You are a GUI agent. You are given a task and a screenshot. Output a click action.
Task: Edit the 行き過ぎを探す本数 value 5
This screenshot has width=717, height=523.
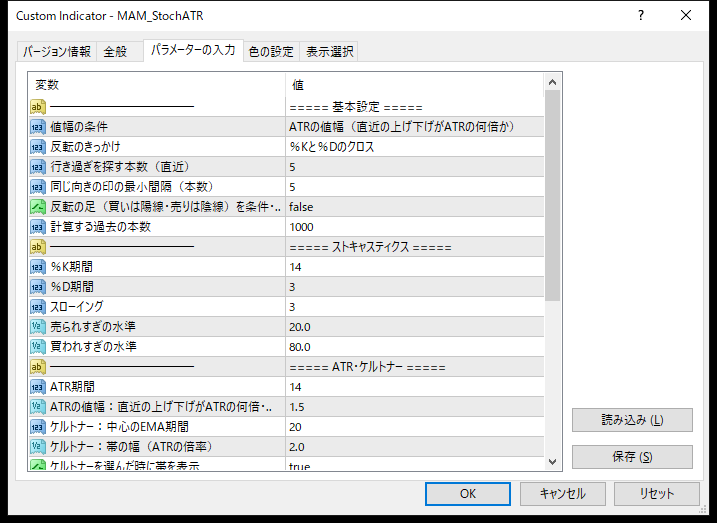[415, 167]
